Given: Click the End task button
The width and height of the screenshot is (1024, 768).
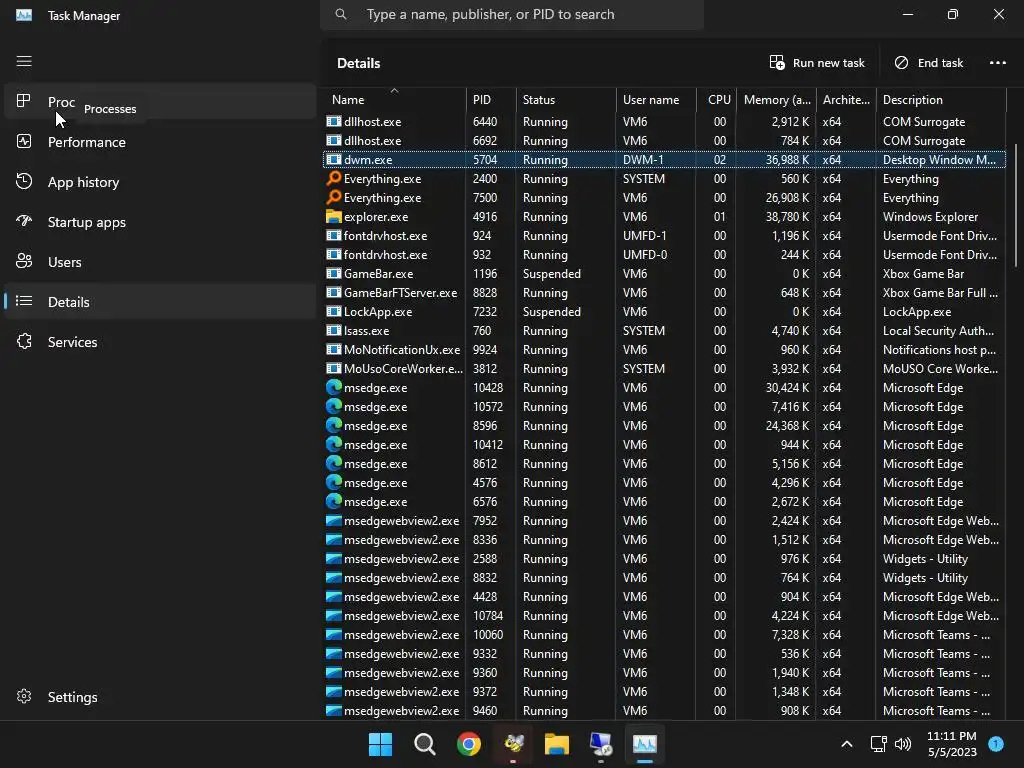Looking at the screenshot, I should (928, 63).
